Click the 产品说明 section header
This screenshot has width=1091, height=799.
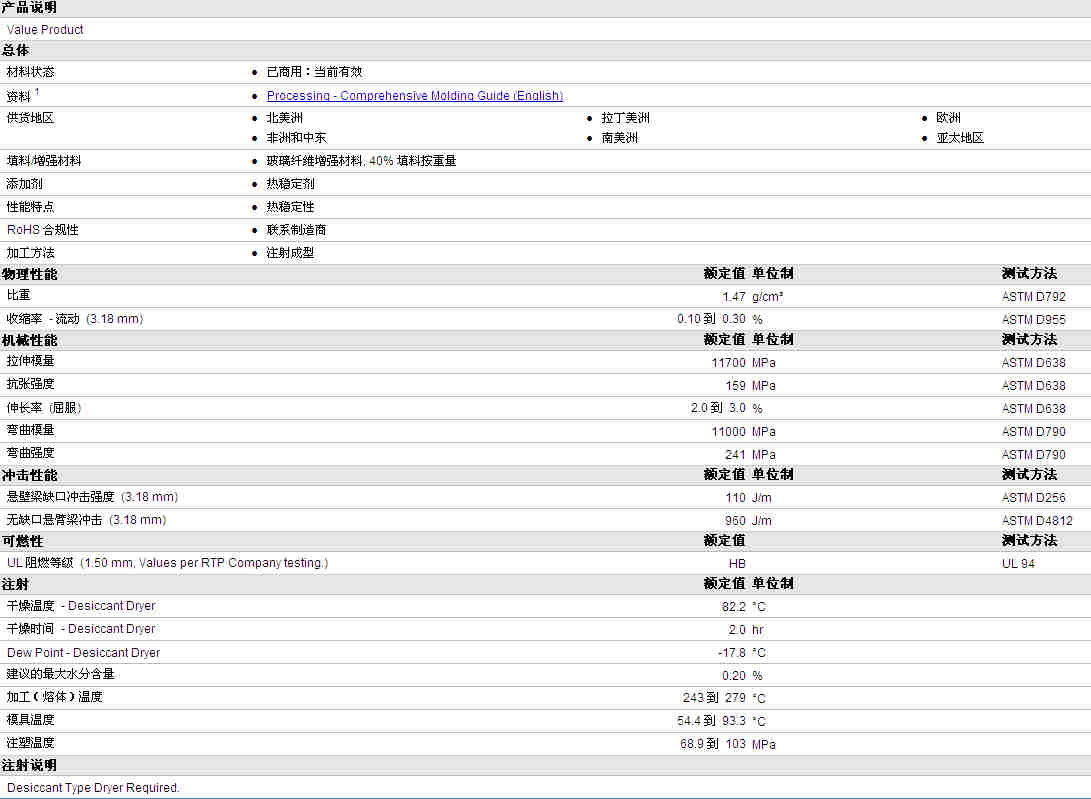[x=30, y=8]
